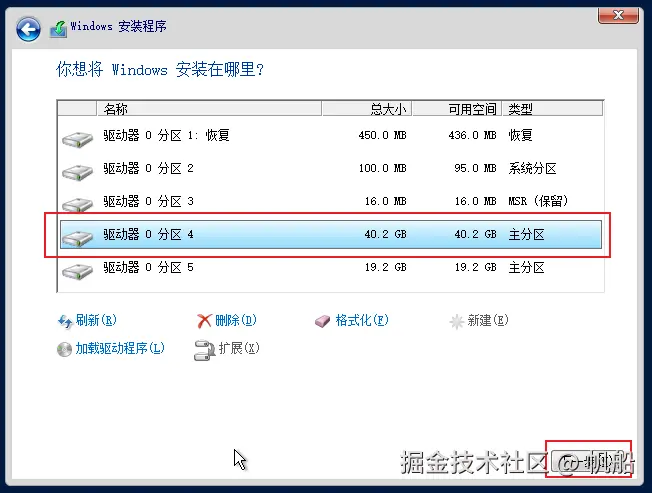Format partition with 格式化(F) link
The width and height of the screenshot is (652, 493).
click(362, 320)
